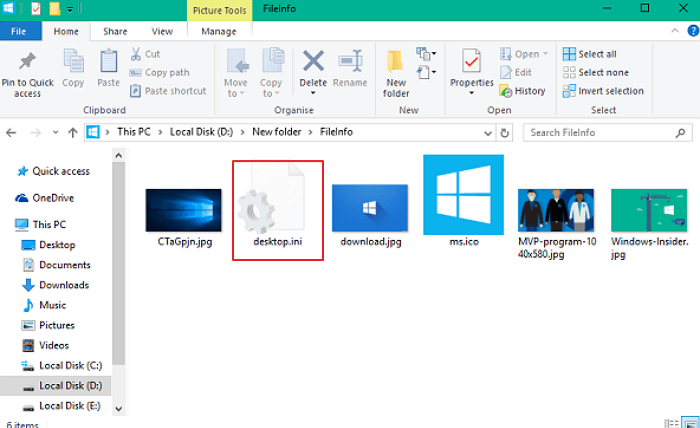The image size is (700, 428).
Task: Click the Picture Tools contextual tab
Action: (x=219, y=10)
